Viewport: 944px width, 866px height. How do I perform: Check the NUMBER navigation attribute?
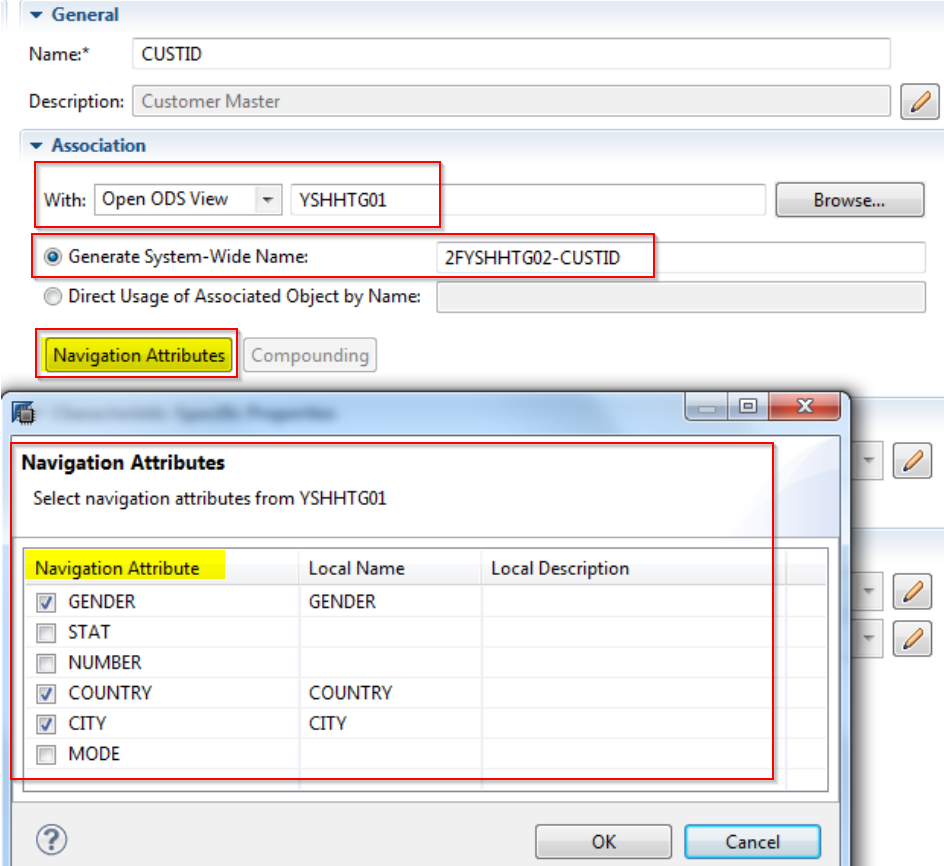click(46, 663)
